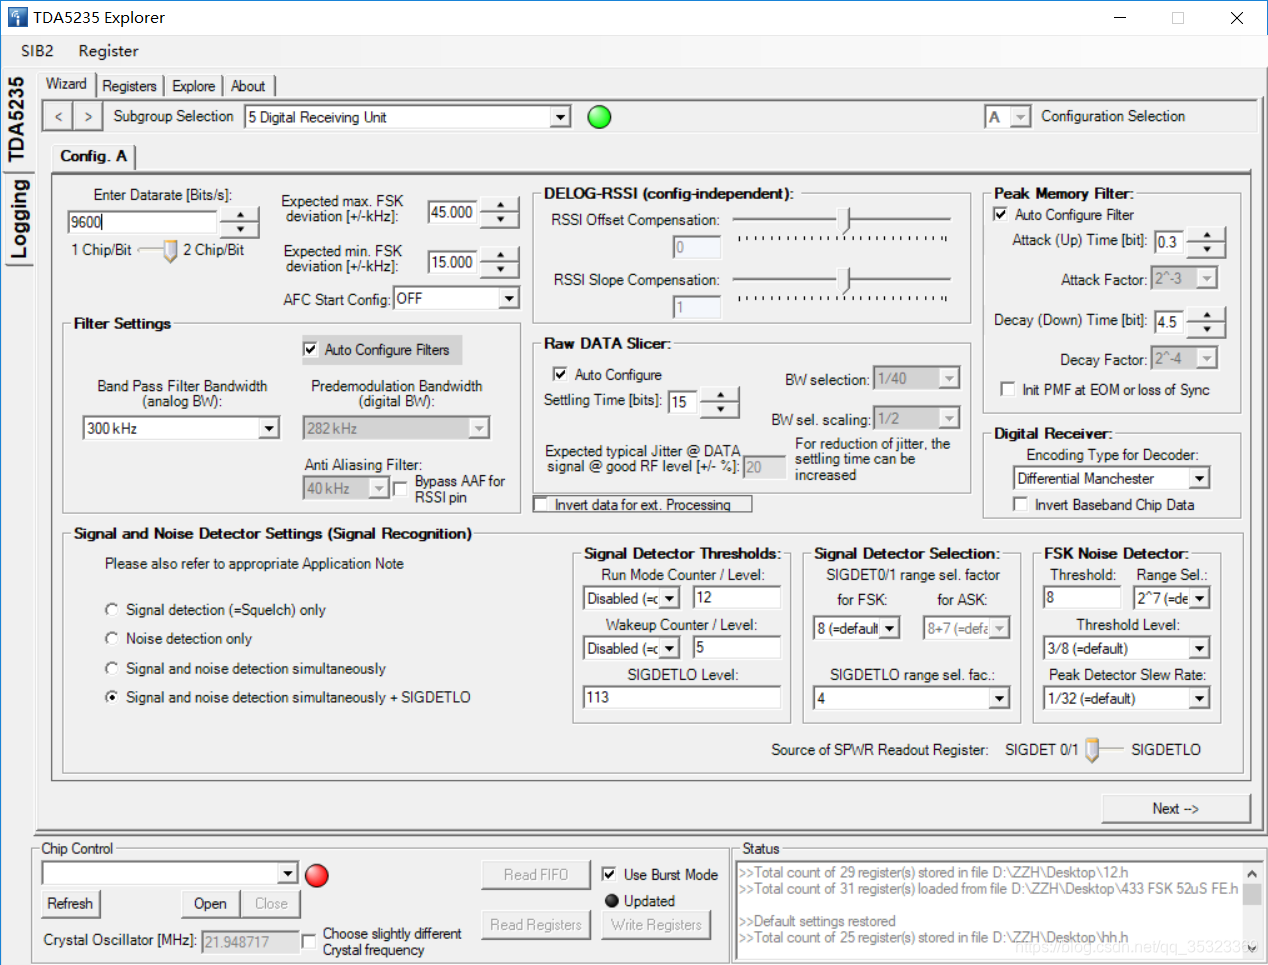Expand Band Pass Filter Bandwidth 300 kHz dropdown
Viewport: 1268px width, 965px height.
(x=269, y=428)
